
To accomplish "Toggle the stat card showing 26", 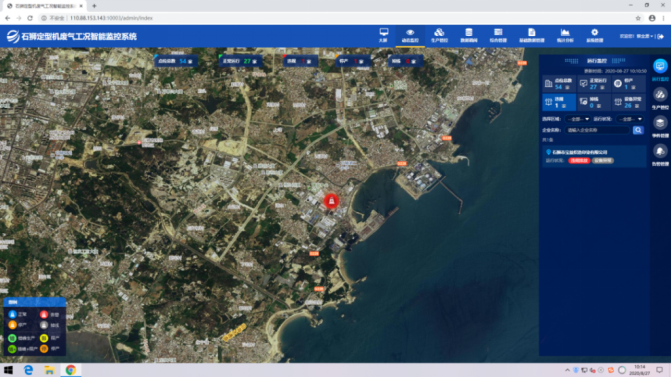I will point(628,102).
